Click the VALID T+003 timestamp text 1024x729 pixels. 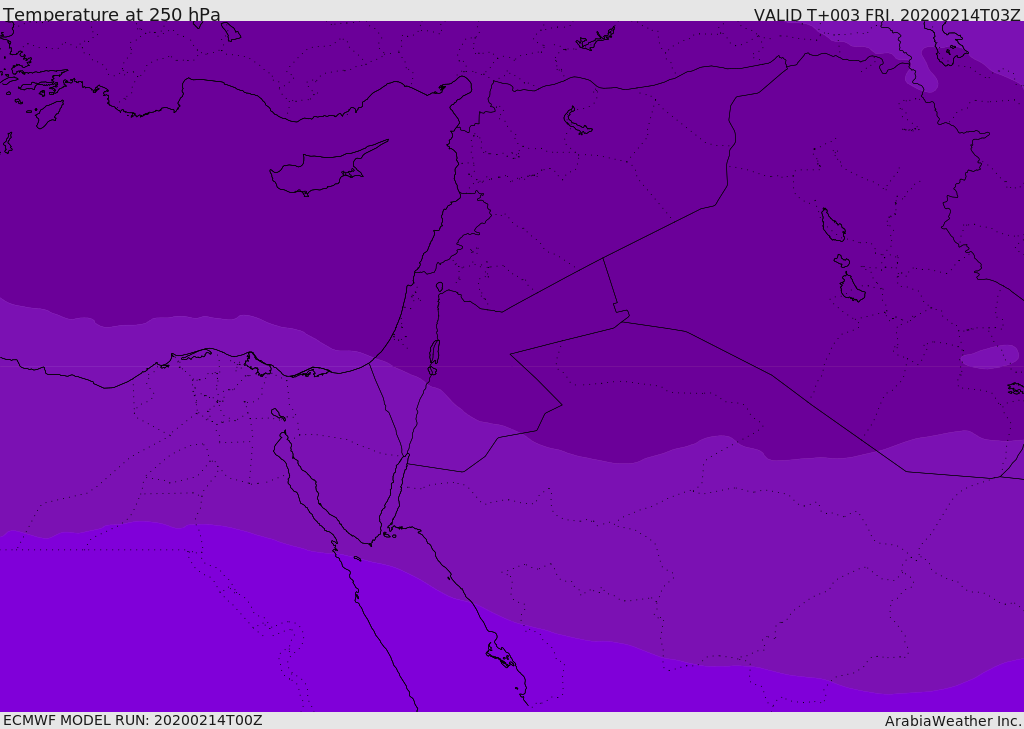[x=886, y=15]
